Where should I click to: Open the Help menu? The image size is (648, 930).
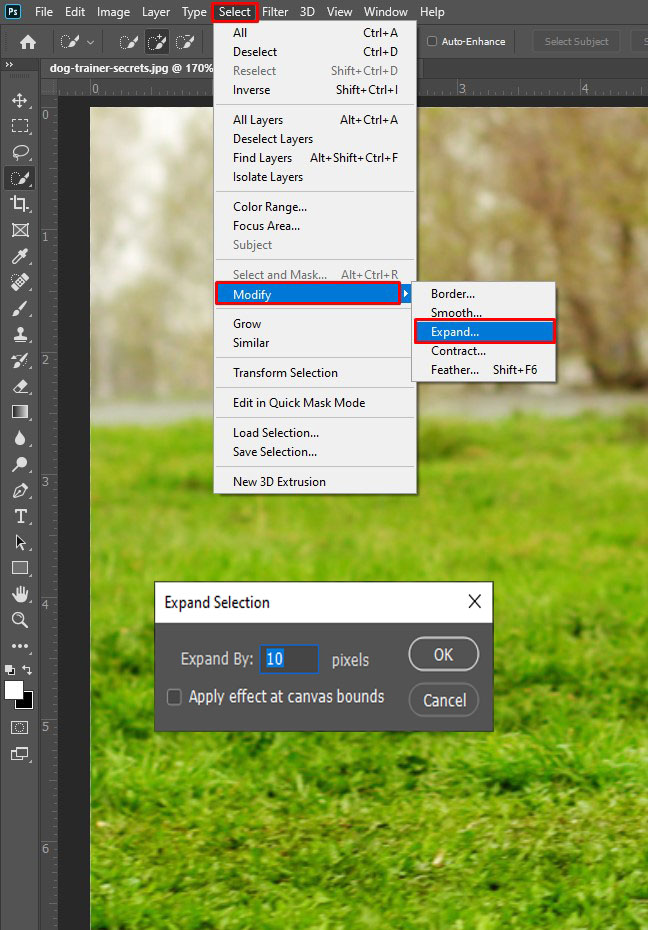[x=432, y=12]
